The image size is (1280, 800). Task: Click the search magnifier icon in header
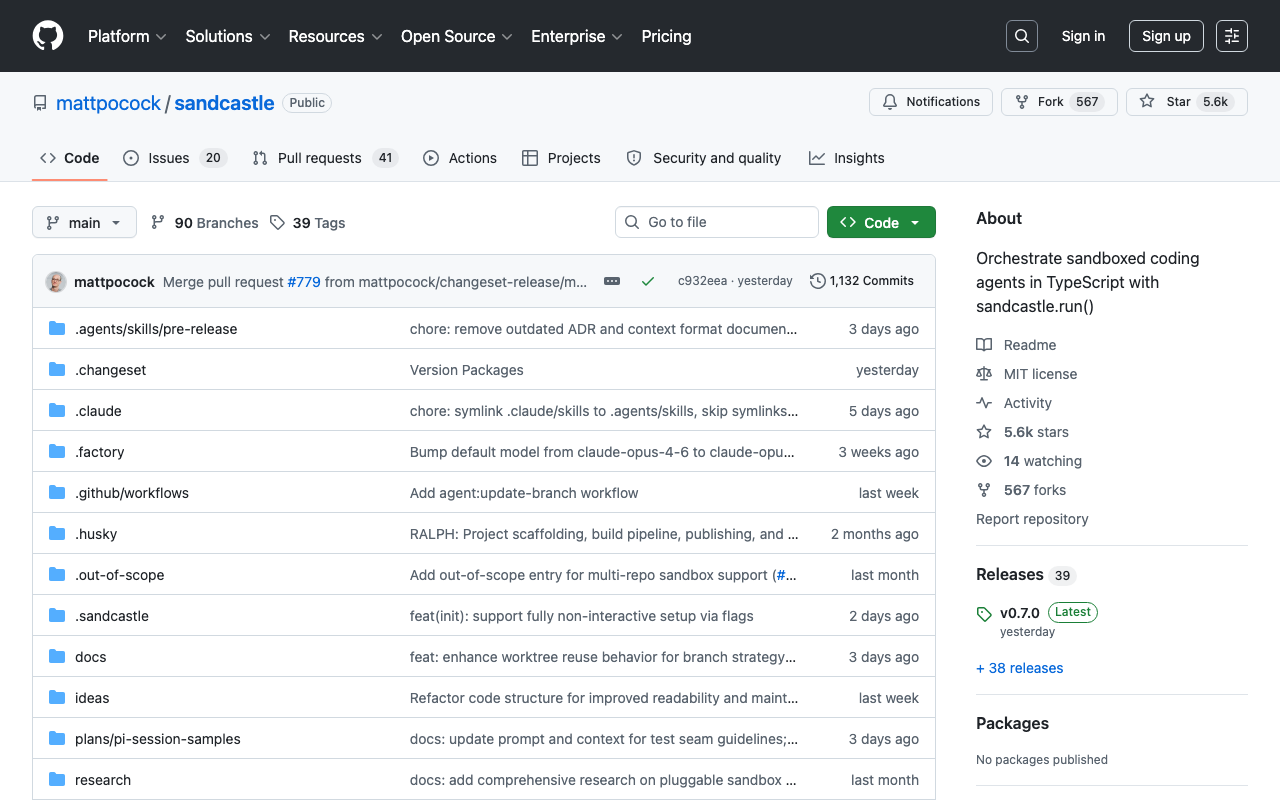click(1022, 36)
